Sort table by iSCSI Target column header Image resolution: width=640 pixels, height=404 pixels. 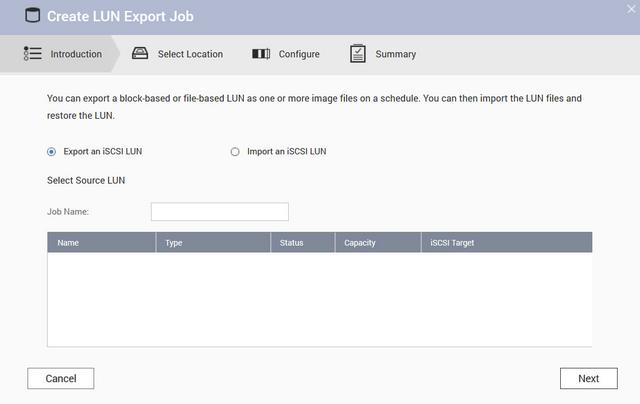507,242
